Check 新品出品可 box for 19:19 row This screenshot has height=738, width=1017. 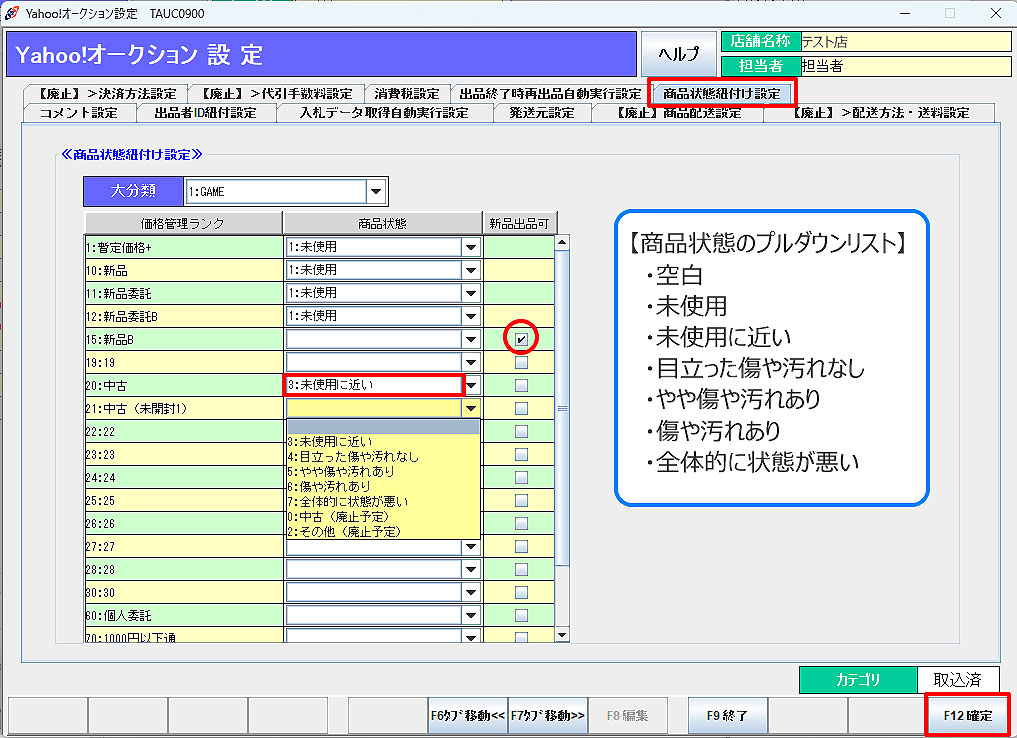pos(521,363)
